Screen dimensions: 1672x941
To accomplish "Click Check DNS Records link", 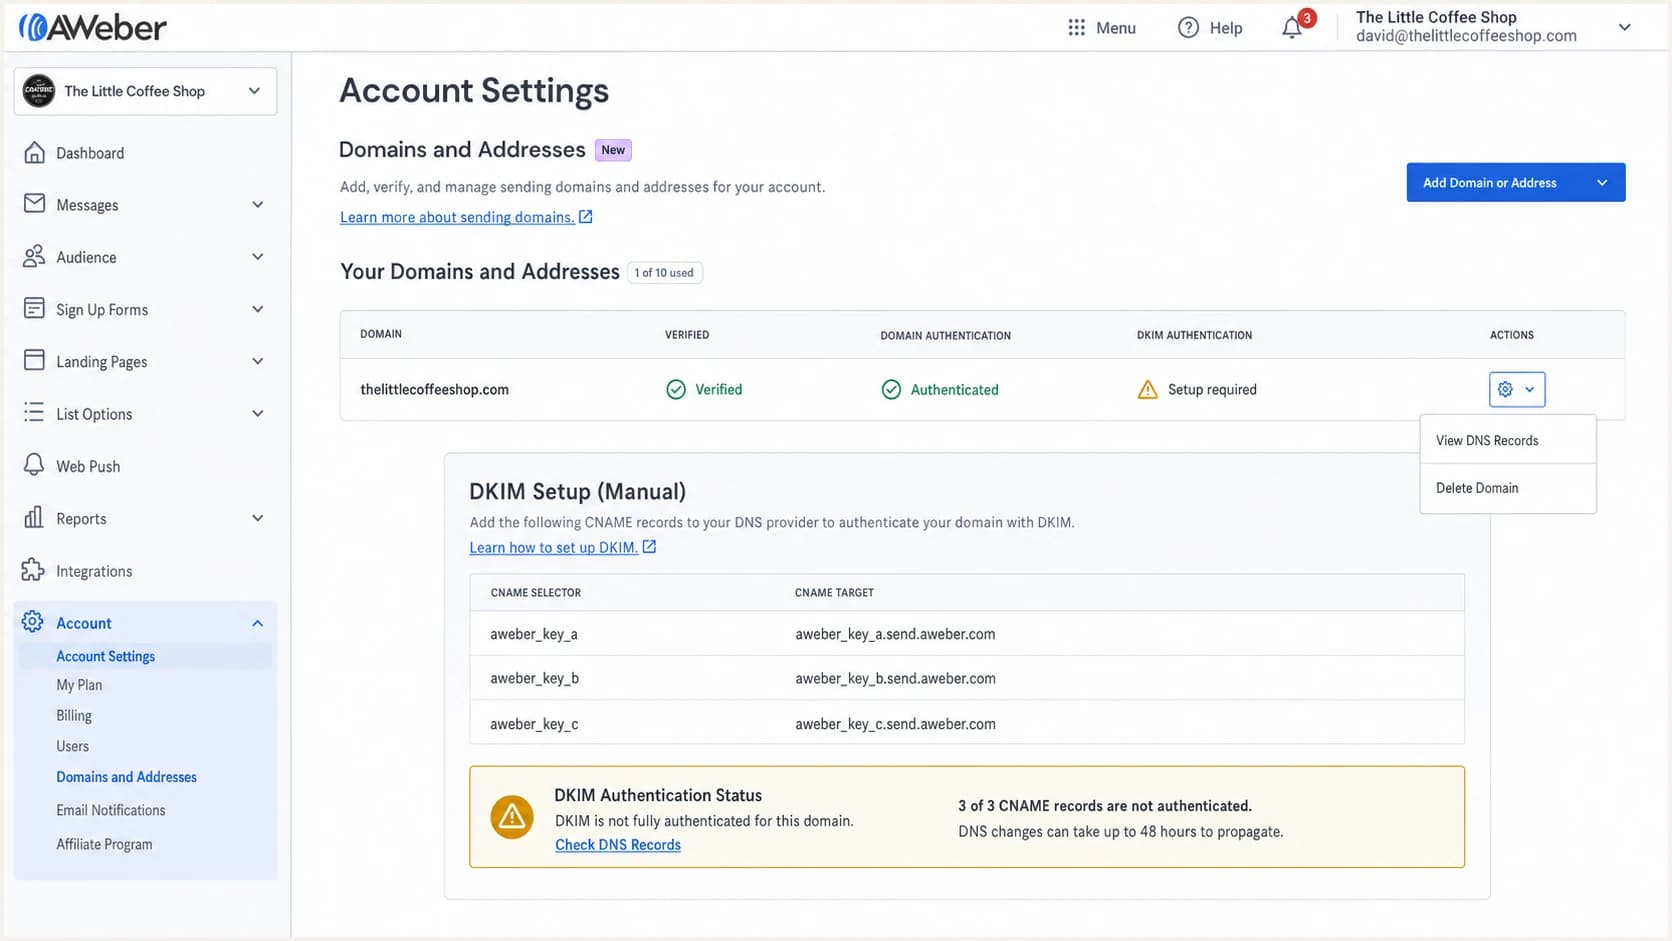I will pyautogui.click(x=618, y=845).
